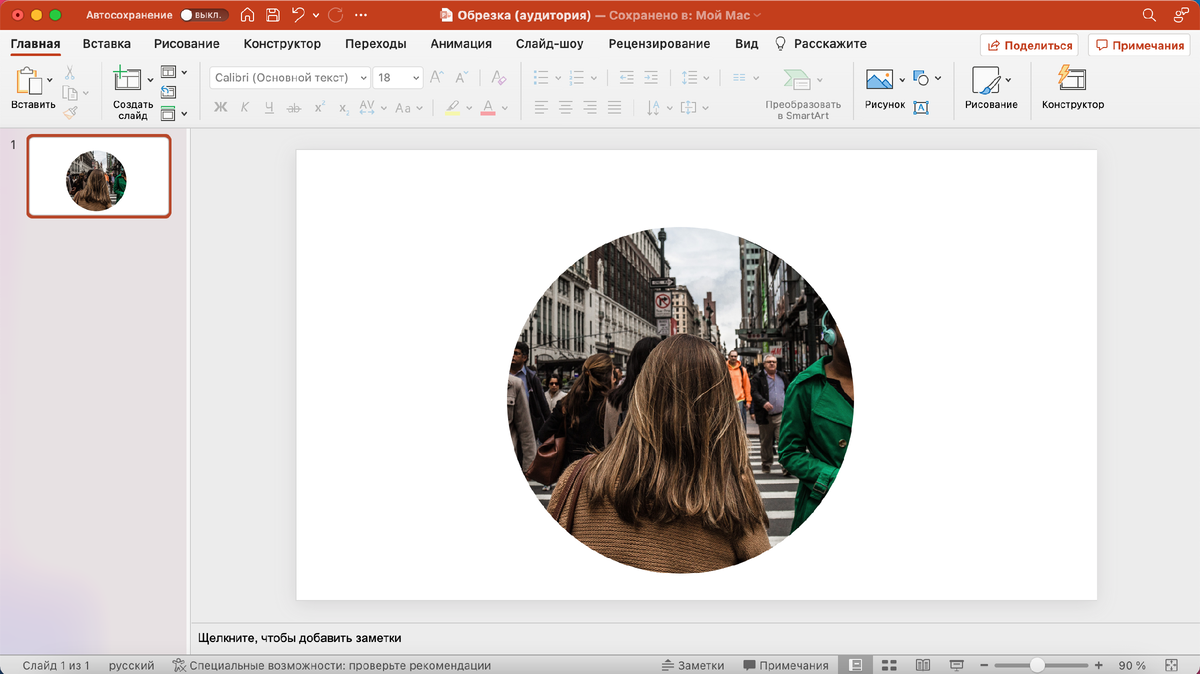Open the shapes dropdown arrow
This screenshot has height=674, width=1200.
[x=938, y=79]
